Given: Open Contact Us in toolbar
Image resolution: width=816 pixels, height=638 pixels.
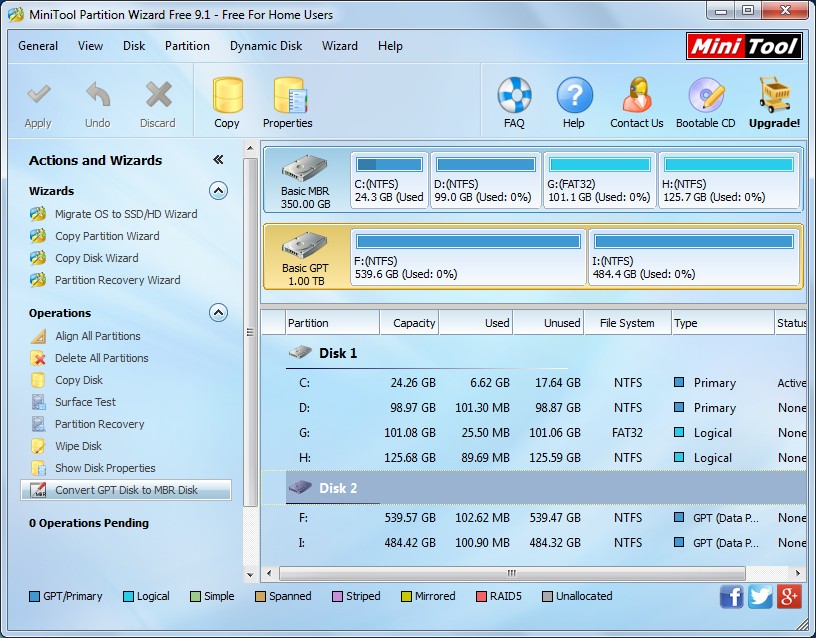Looking at the screenshot, I should (636, 102).
